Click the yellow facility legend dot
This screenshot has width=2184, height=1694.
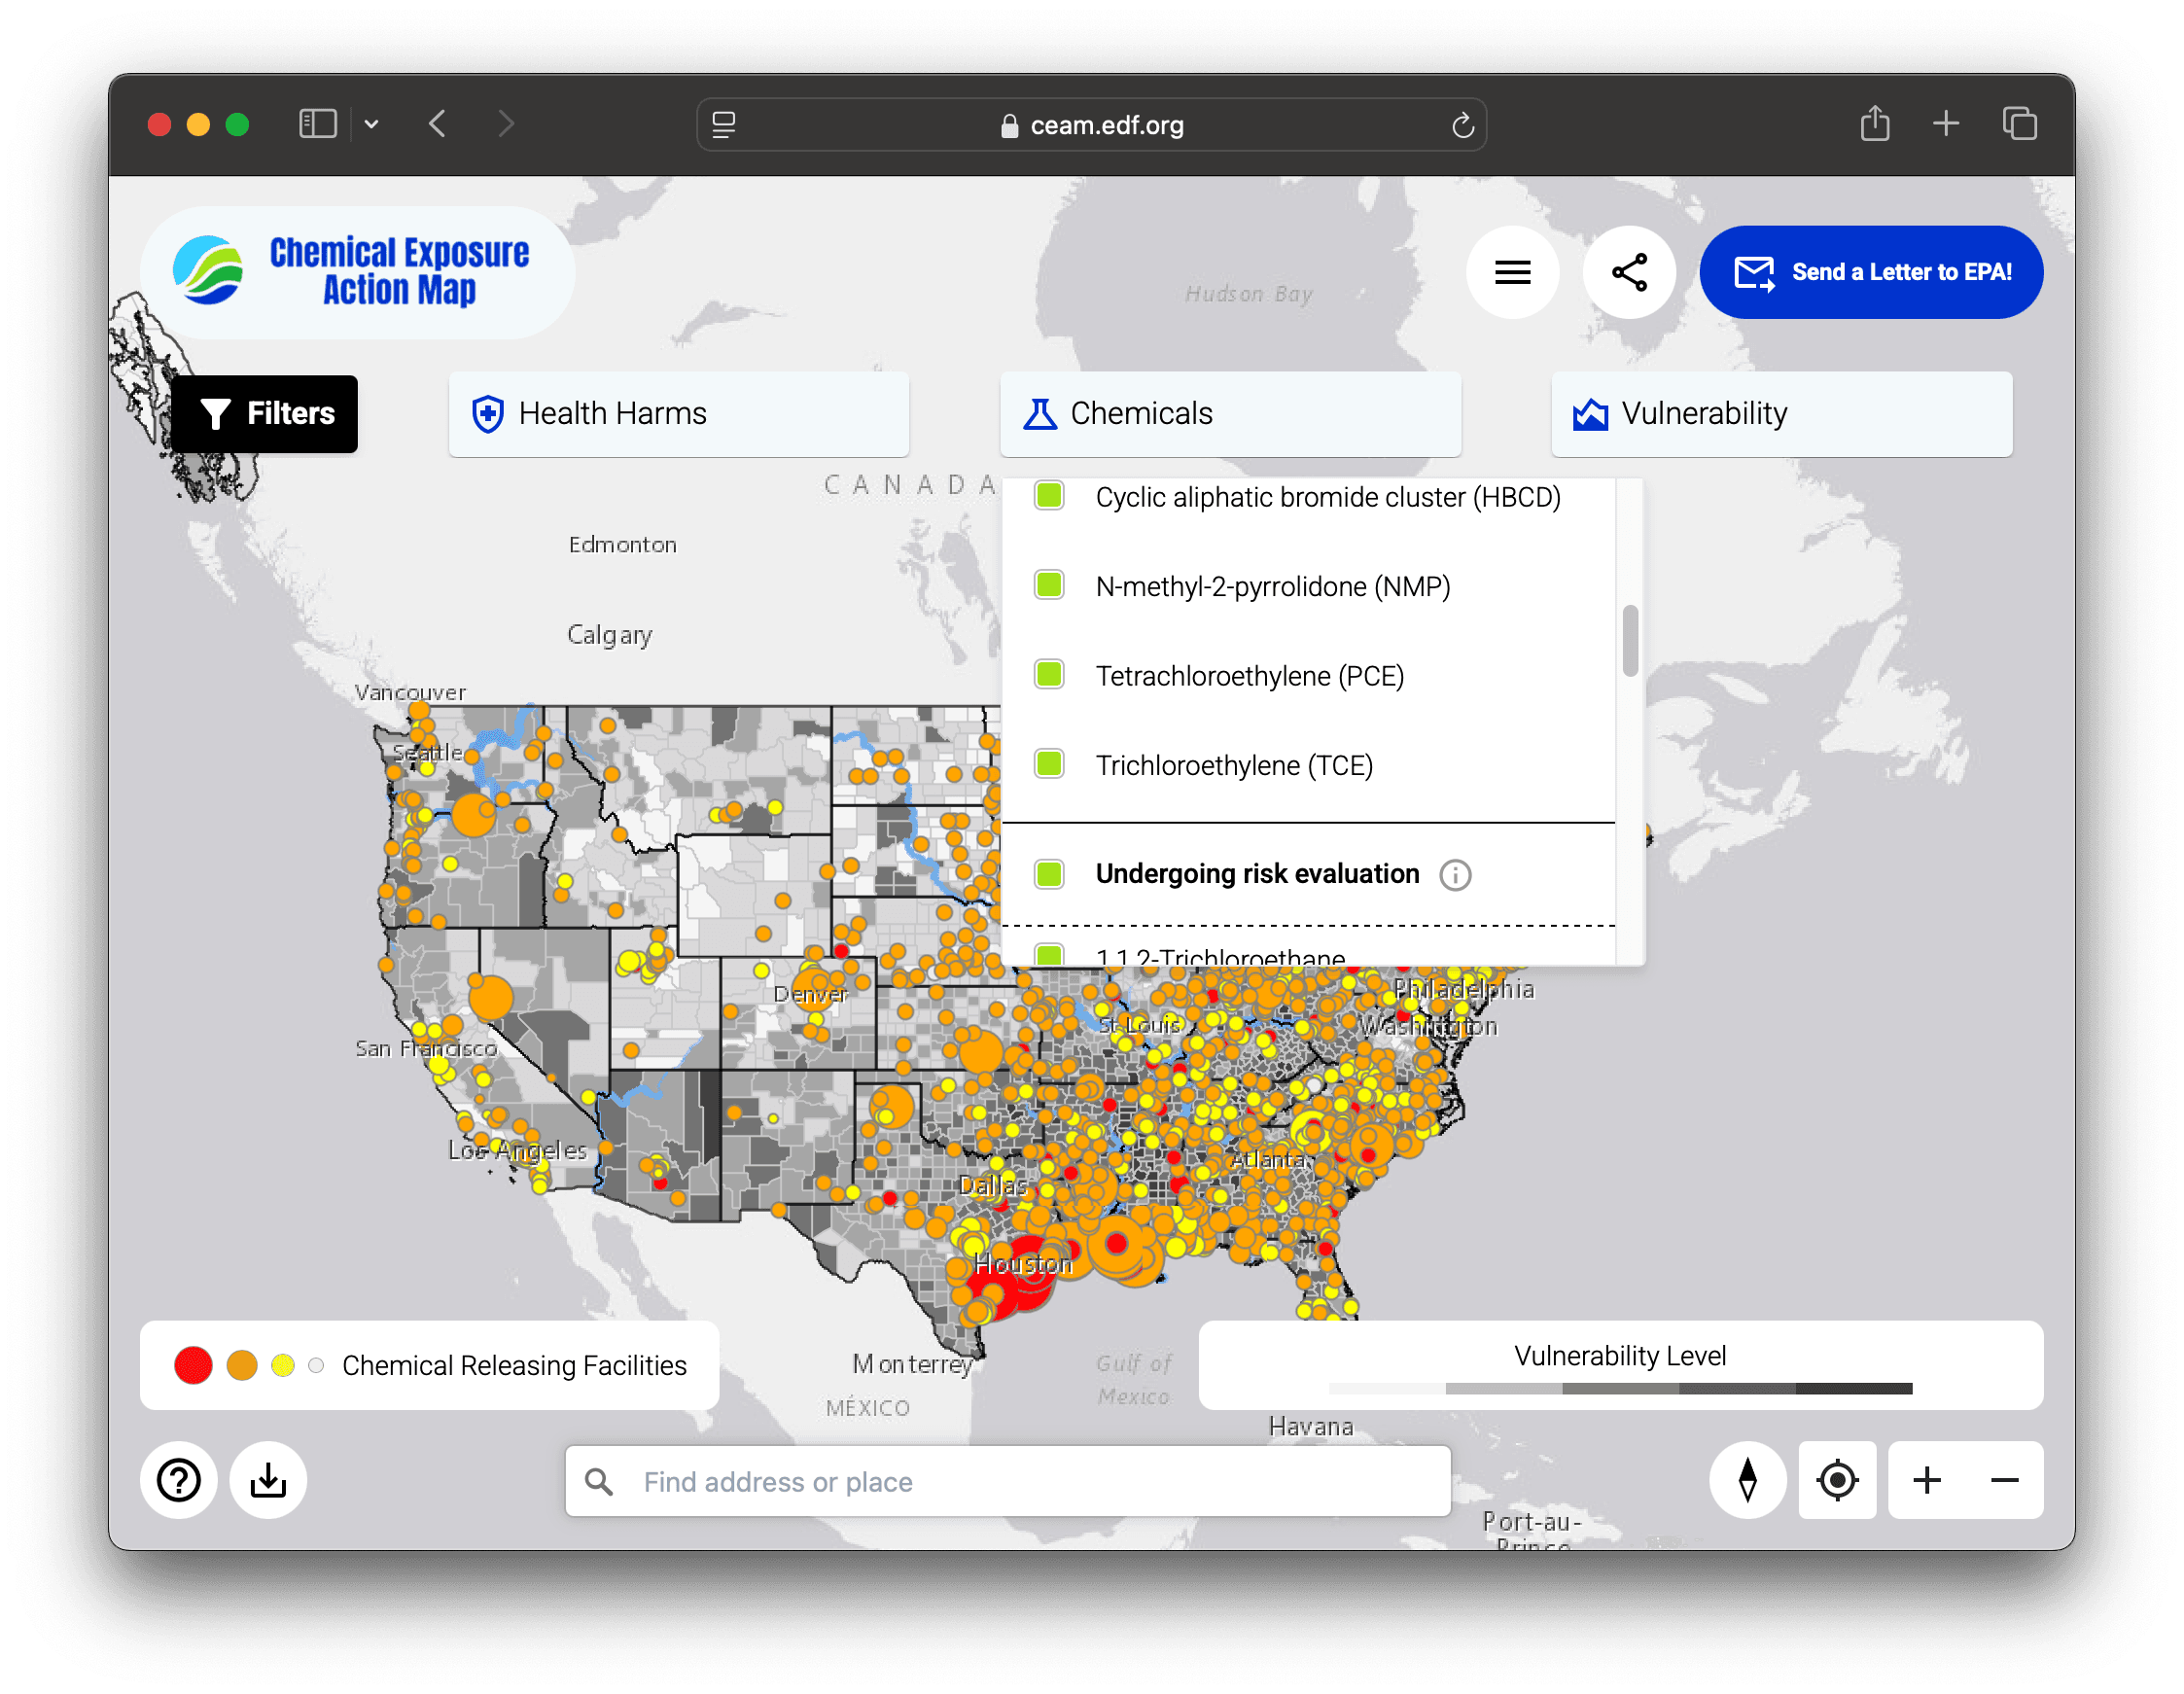point(283,1365)
